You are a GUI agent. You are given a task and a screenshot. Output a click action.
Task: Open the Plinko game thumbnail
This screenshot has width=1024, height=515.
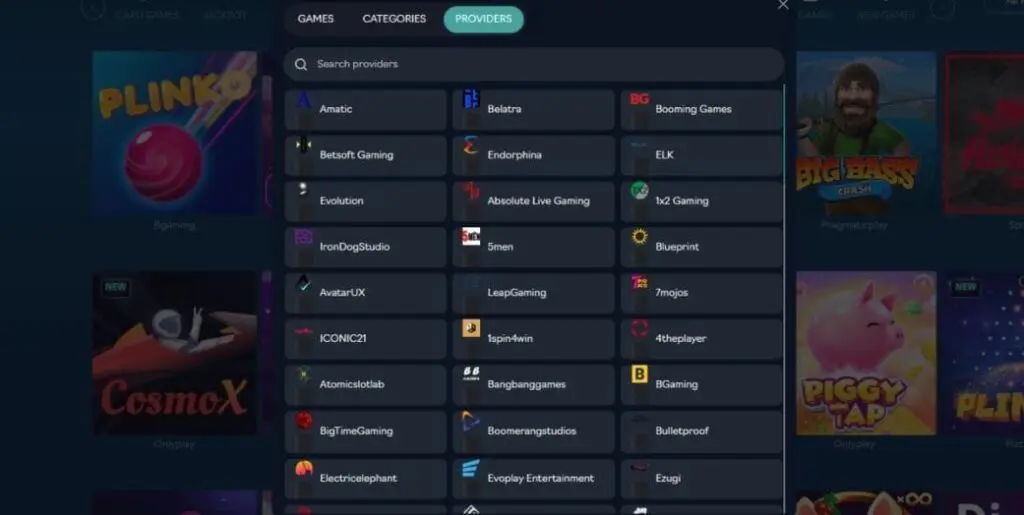tap(174, 133)
